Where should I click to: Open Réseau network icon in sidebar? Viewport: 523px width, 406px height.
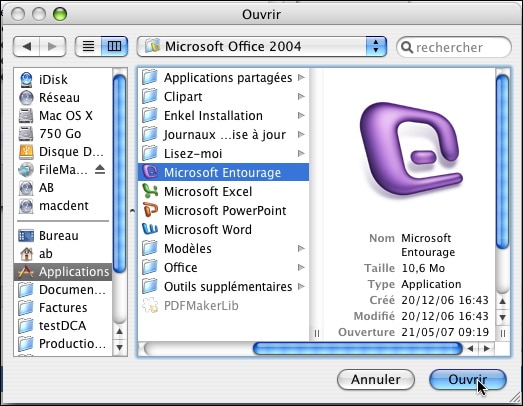click(26, 98)
